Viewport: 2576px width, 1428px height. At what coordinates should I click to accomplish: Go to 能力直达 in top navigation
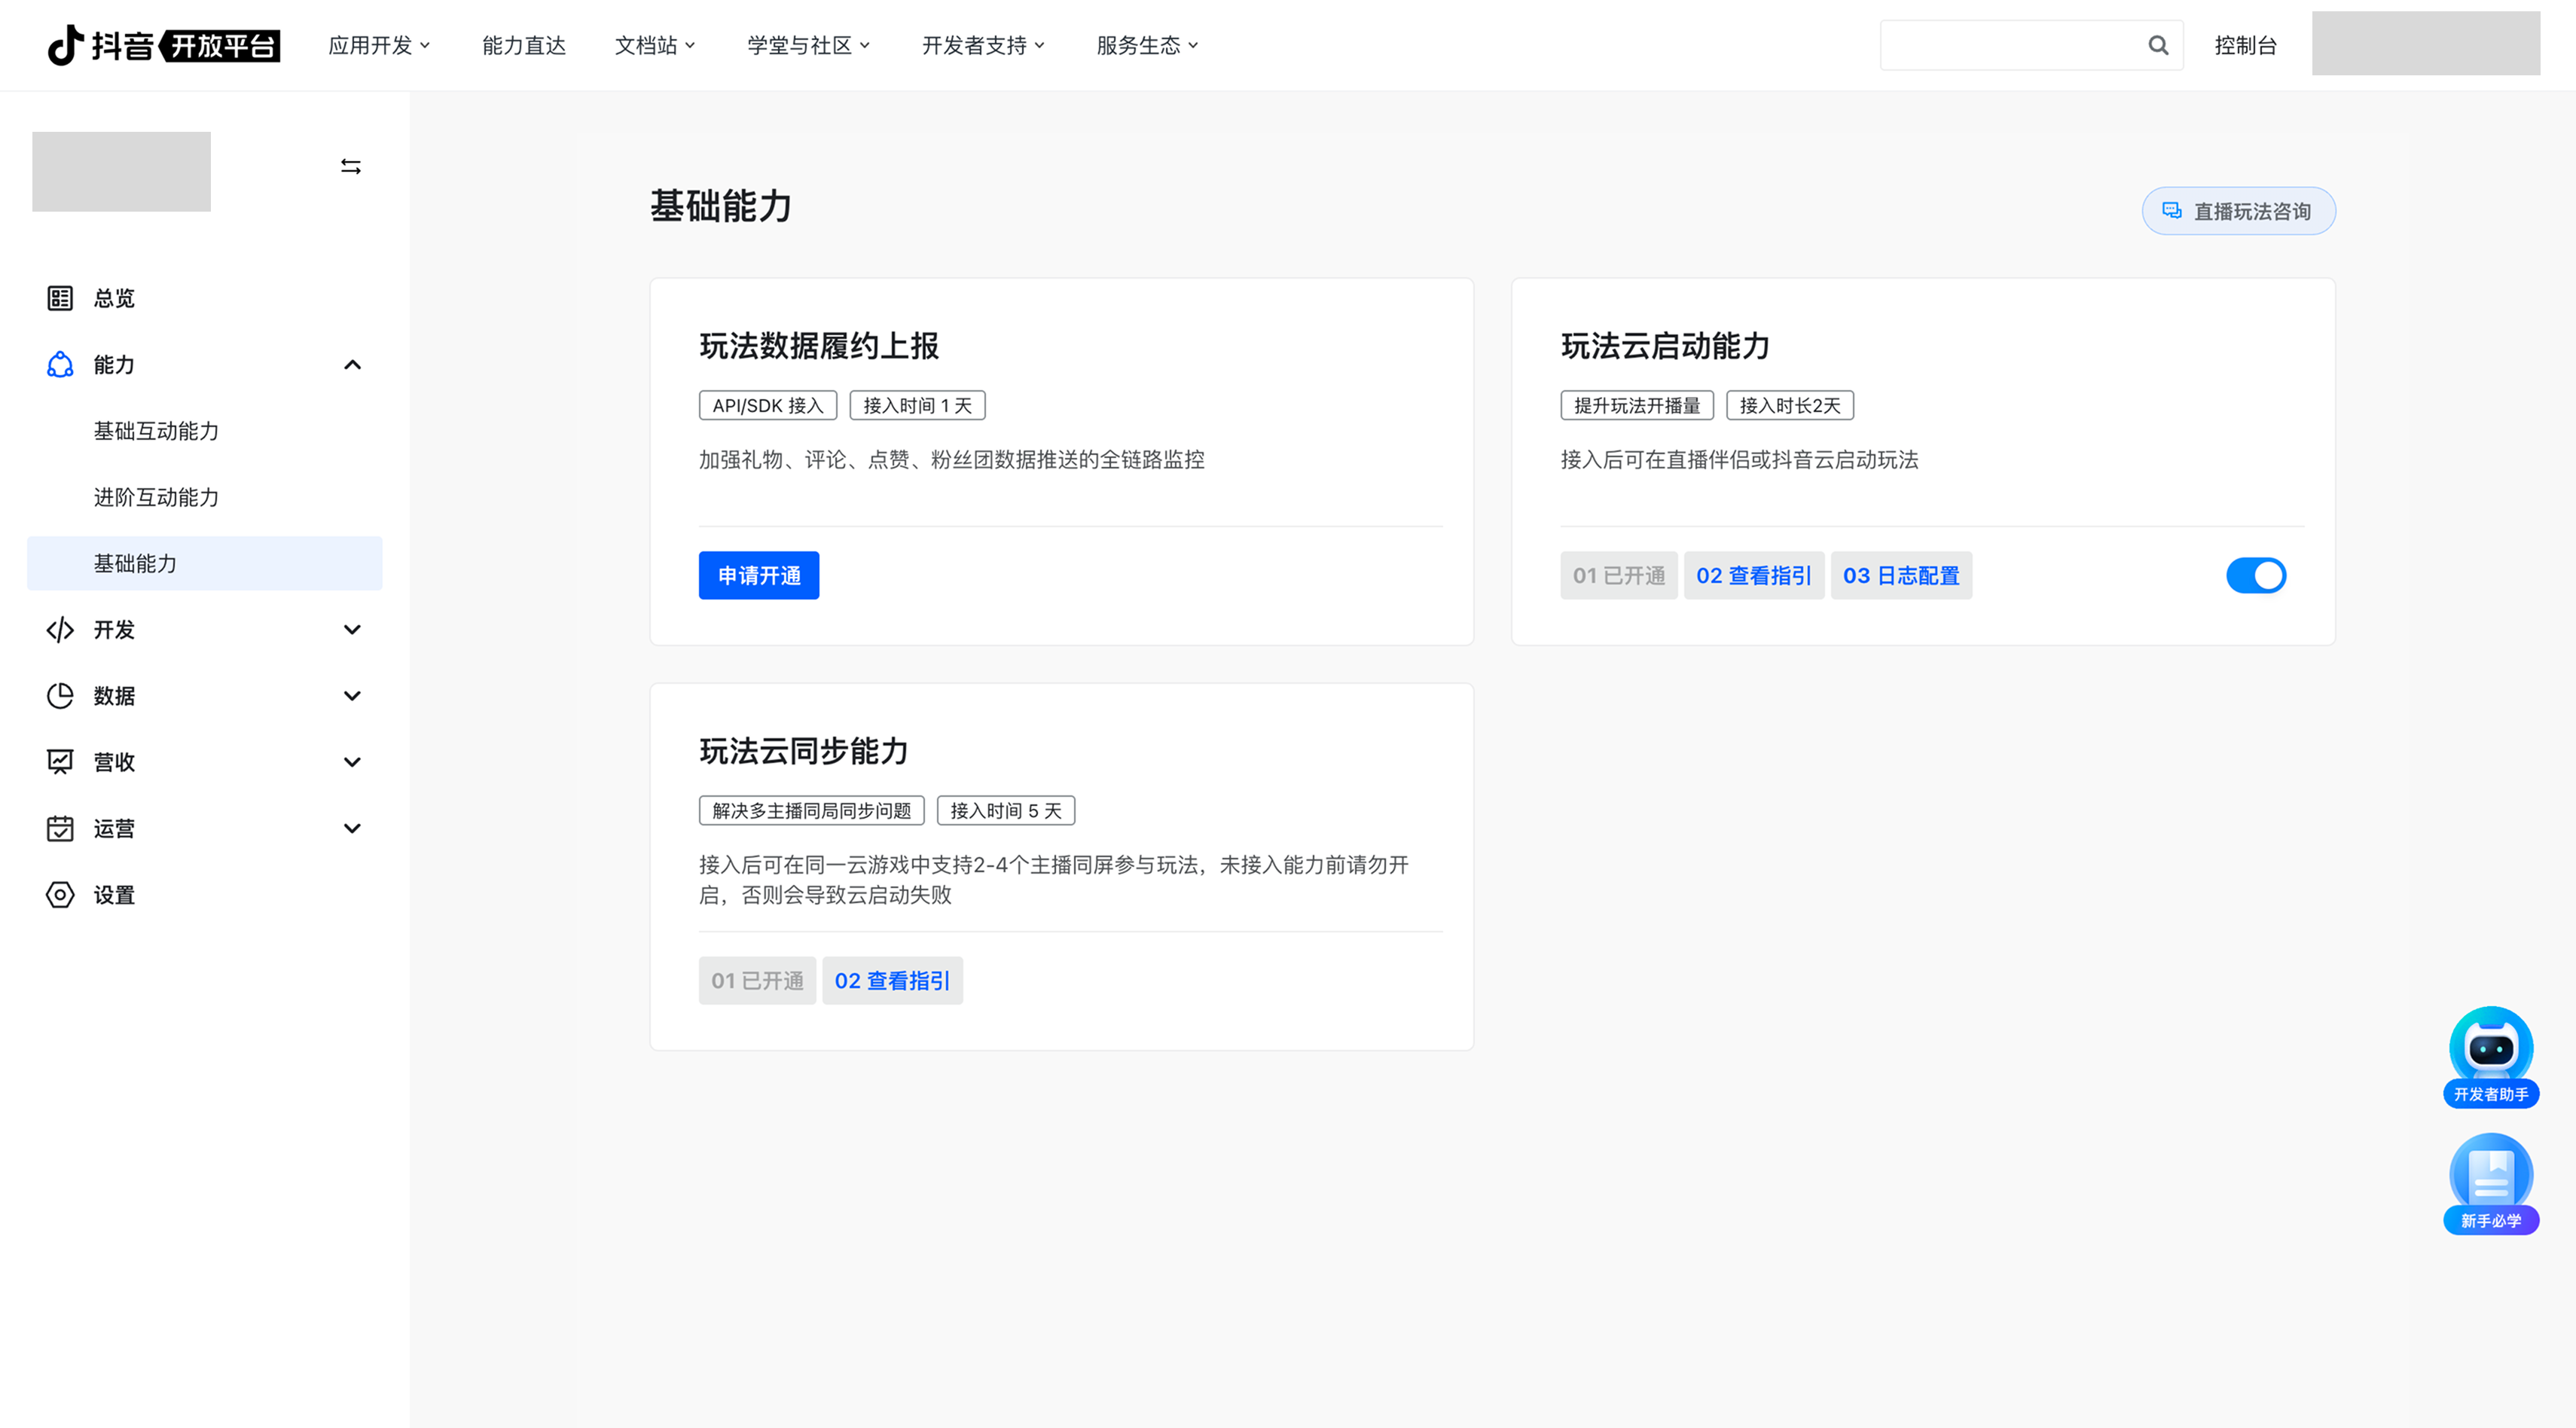pyautogui.click(x=524, y=45)
